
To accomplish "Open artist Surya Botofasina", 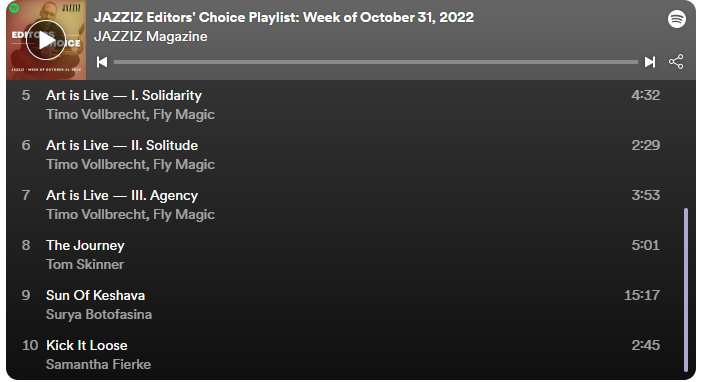I will click(x=99, y=314).
